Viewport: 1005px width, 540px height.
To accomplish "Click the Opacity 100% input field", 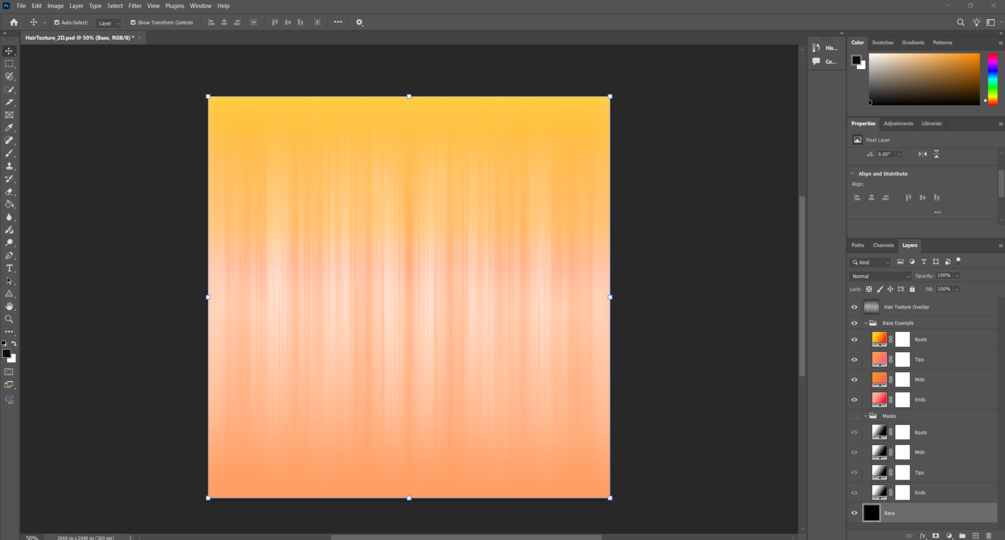I will (944, 275).
